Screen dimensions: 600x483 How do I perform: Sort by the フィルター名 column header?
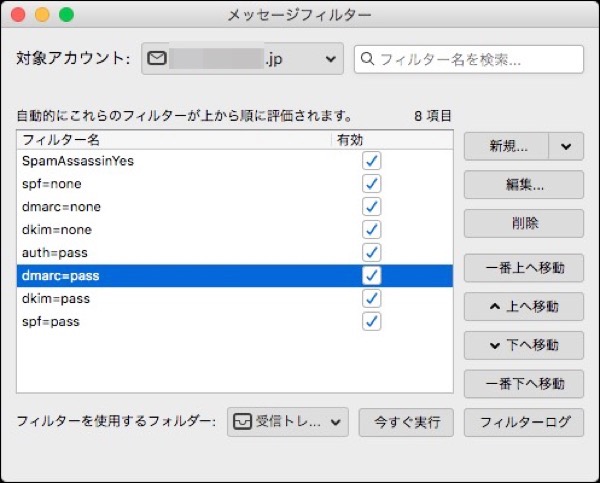(170, 140)
